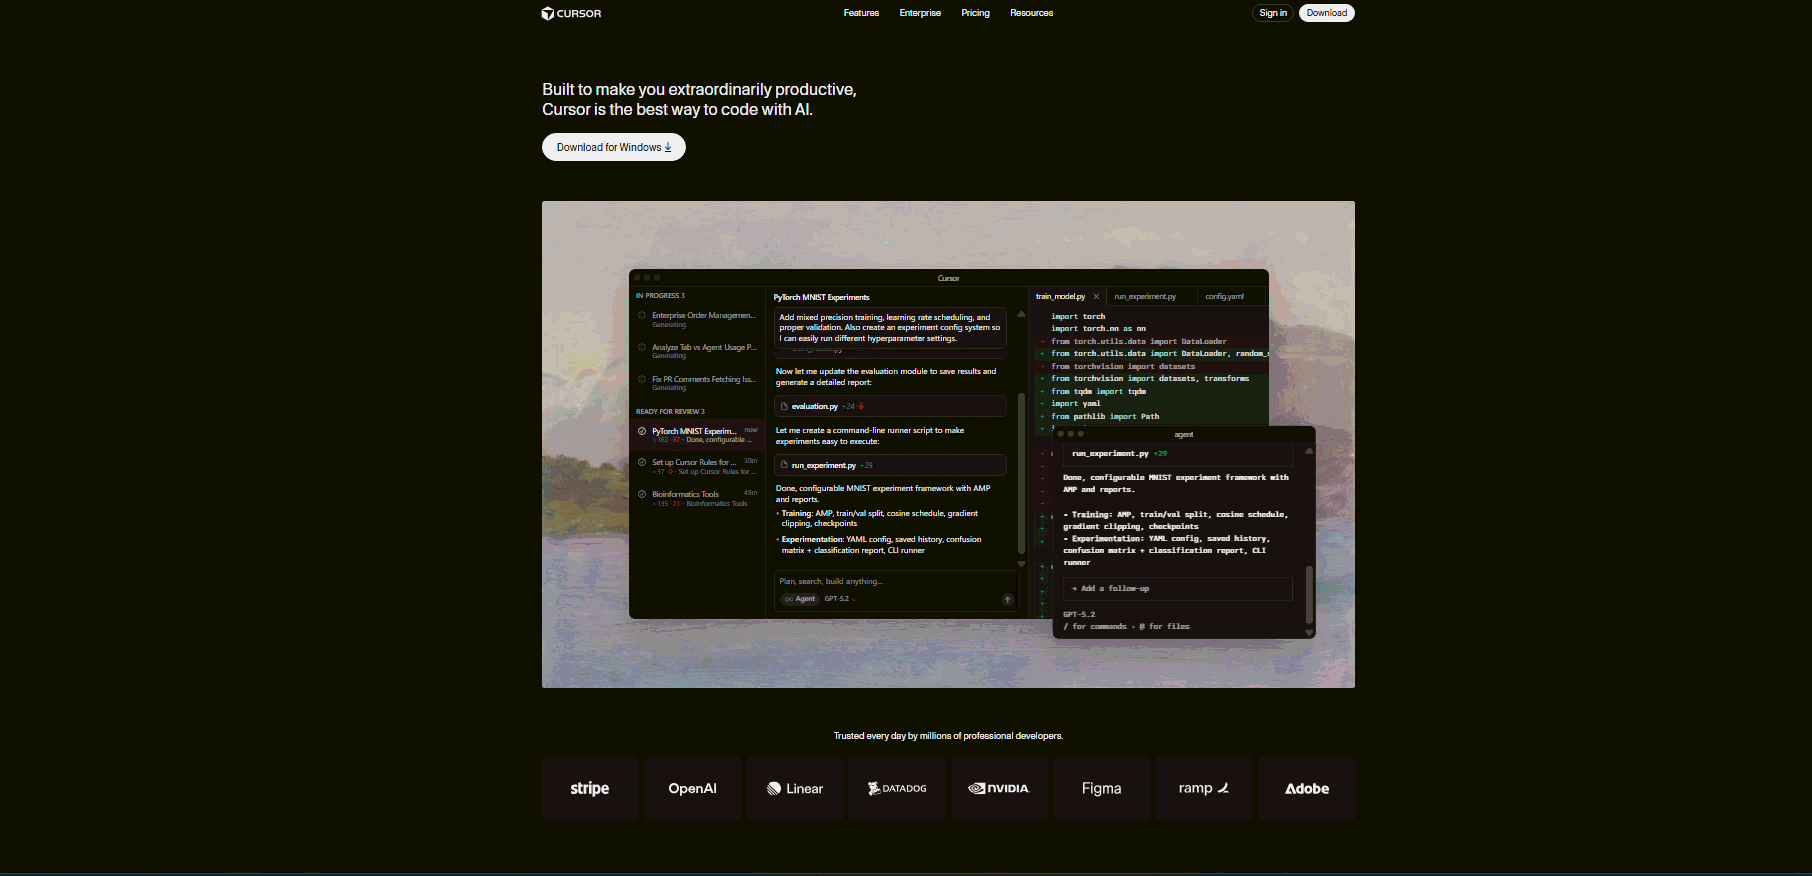1812x876 pixels.
Task: Toggle the Agent mode pill in the prompt box
Action: [800, 599]
